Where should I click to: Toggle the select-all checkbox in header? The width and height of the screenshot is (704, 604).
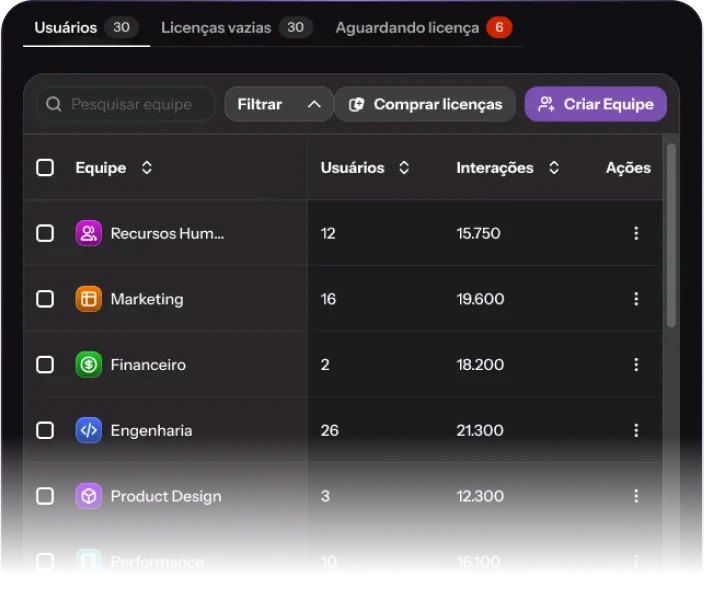click(45, 168)
